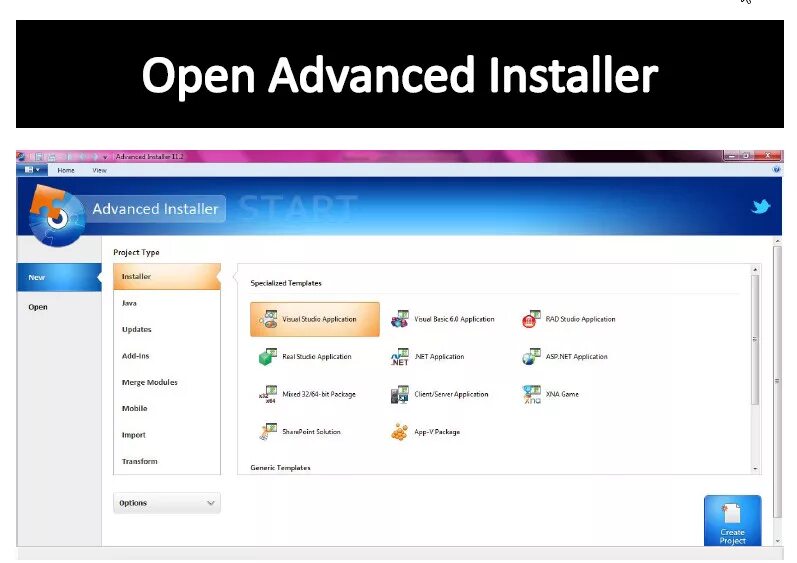Select the Add-Ins project type
Viewport: 797px width, 563px height.
[167, 356]
